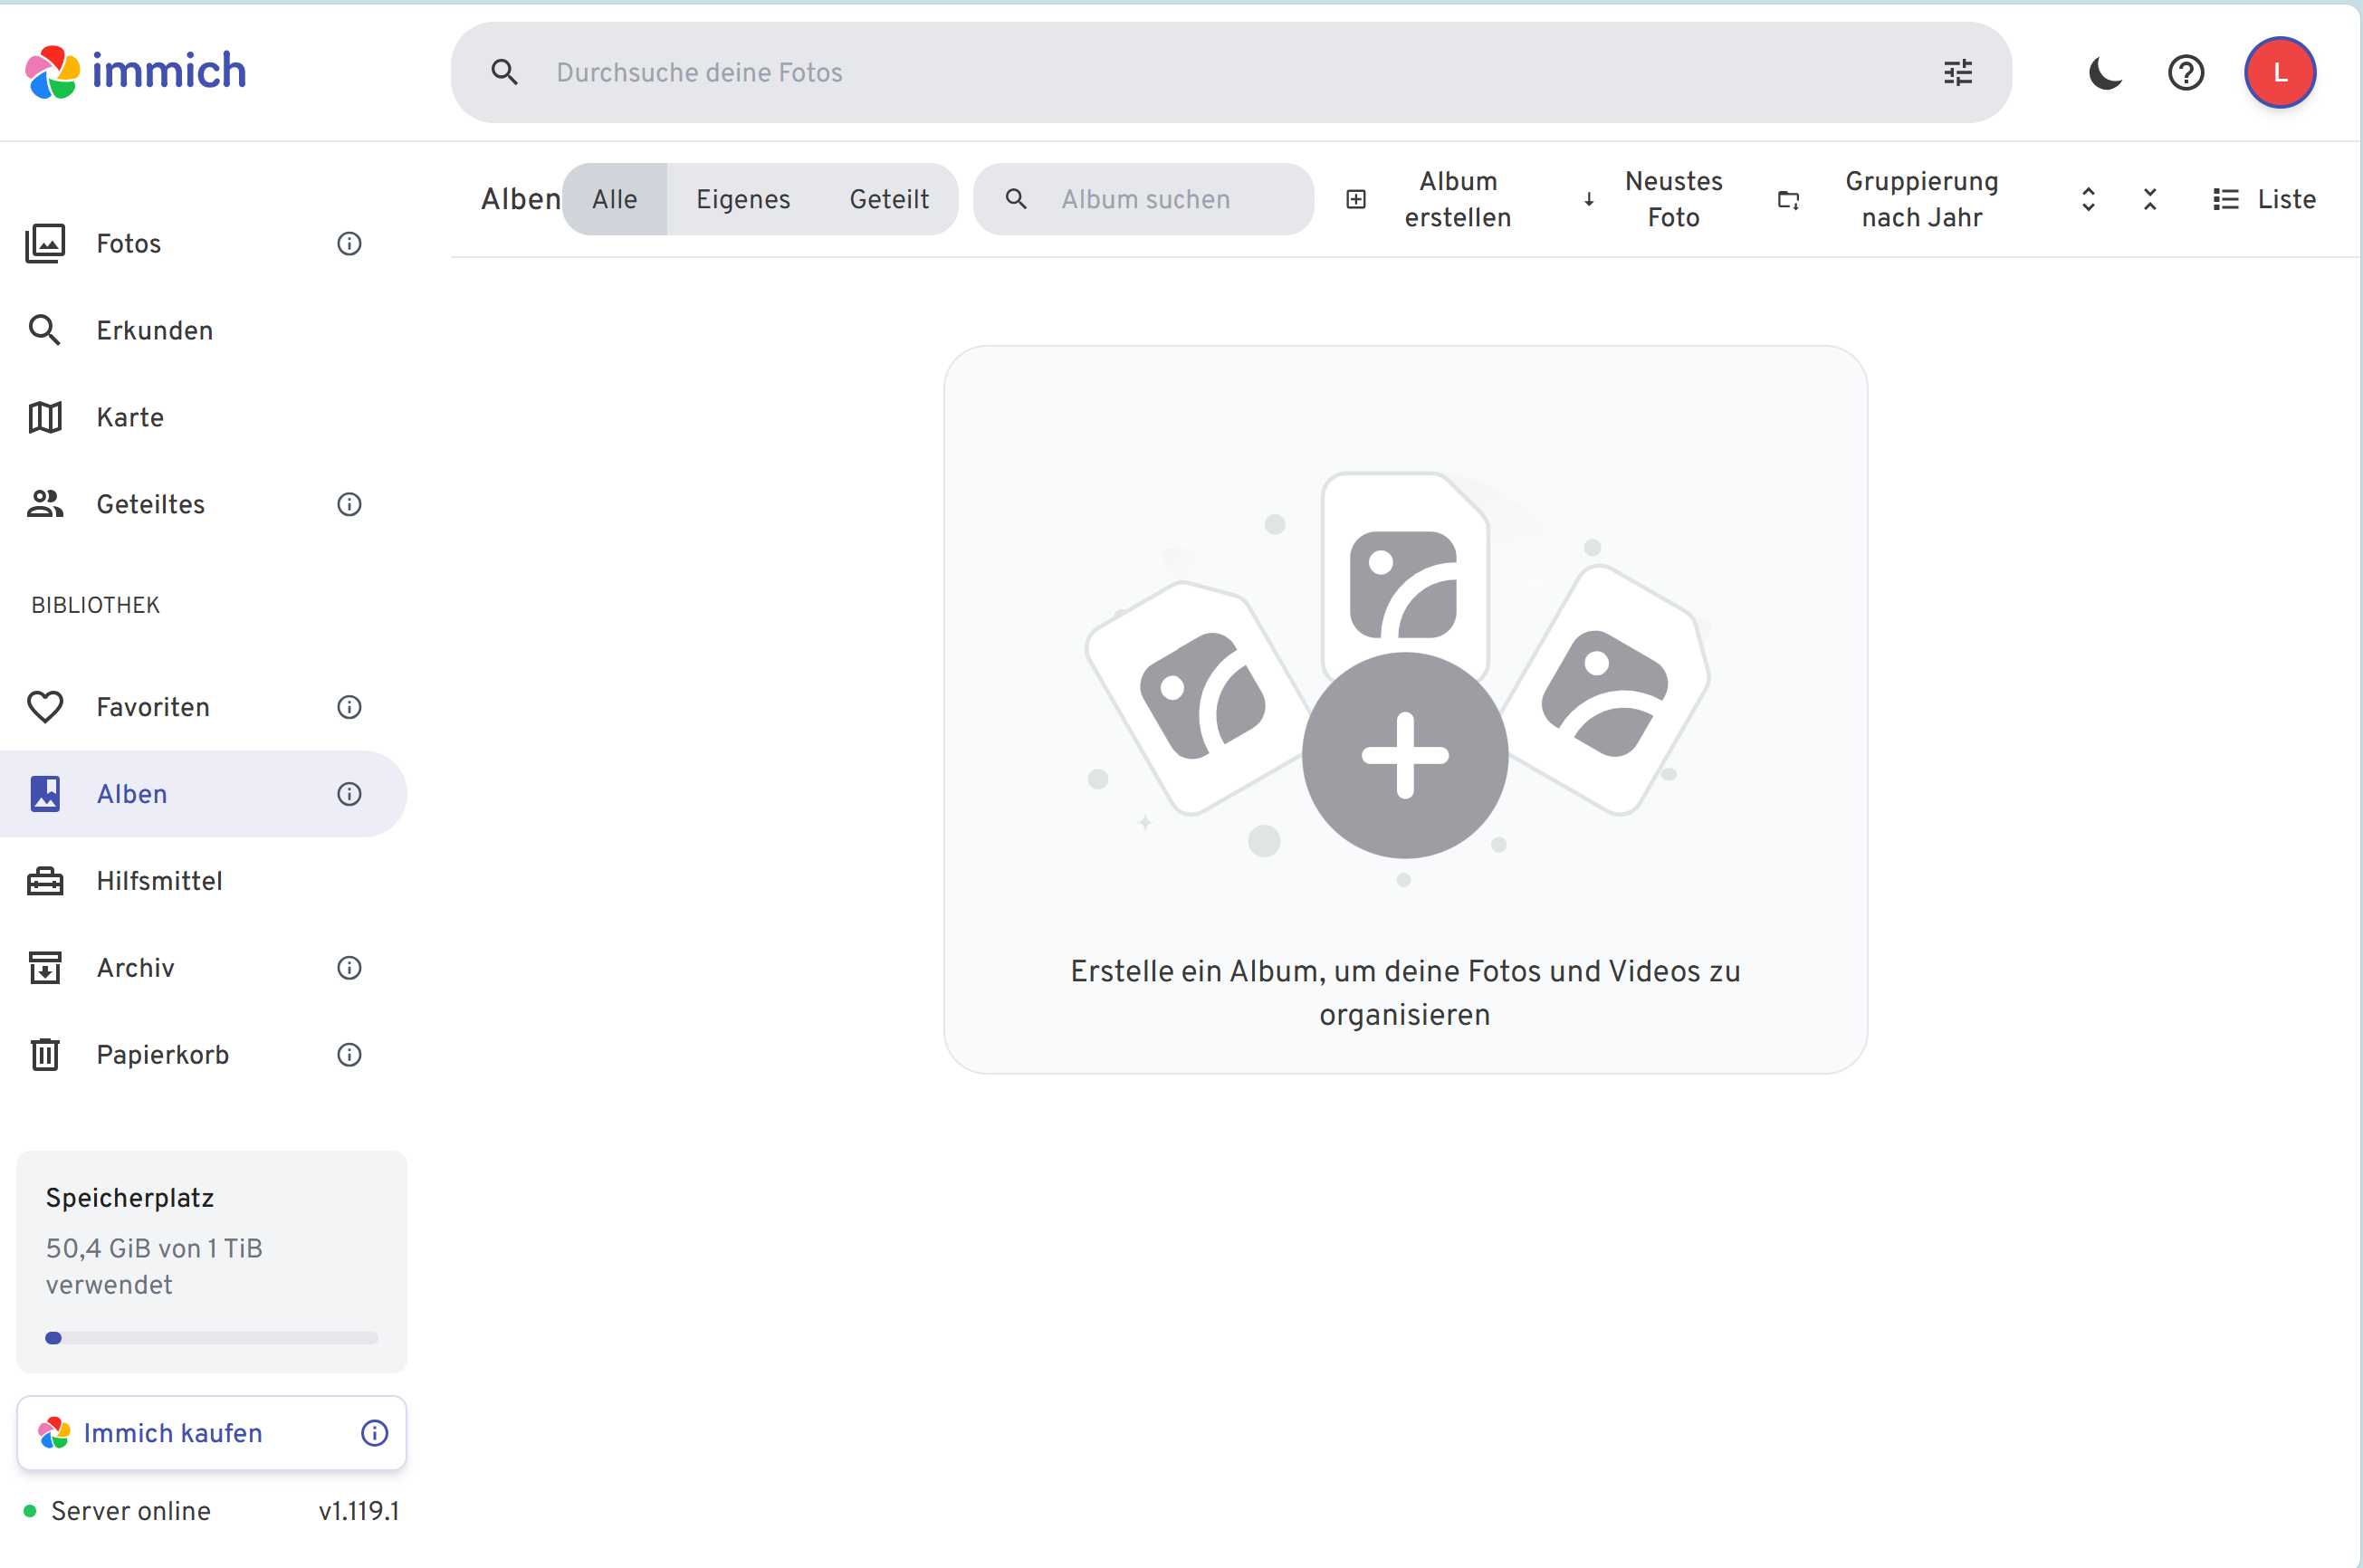Open Alben in the sidebar
This screenshot has width=2363, height=1568.
click(204, 794)
